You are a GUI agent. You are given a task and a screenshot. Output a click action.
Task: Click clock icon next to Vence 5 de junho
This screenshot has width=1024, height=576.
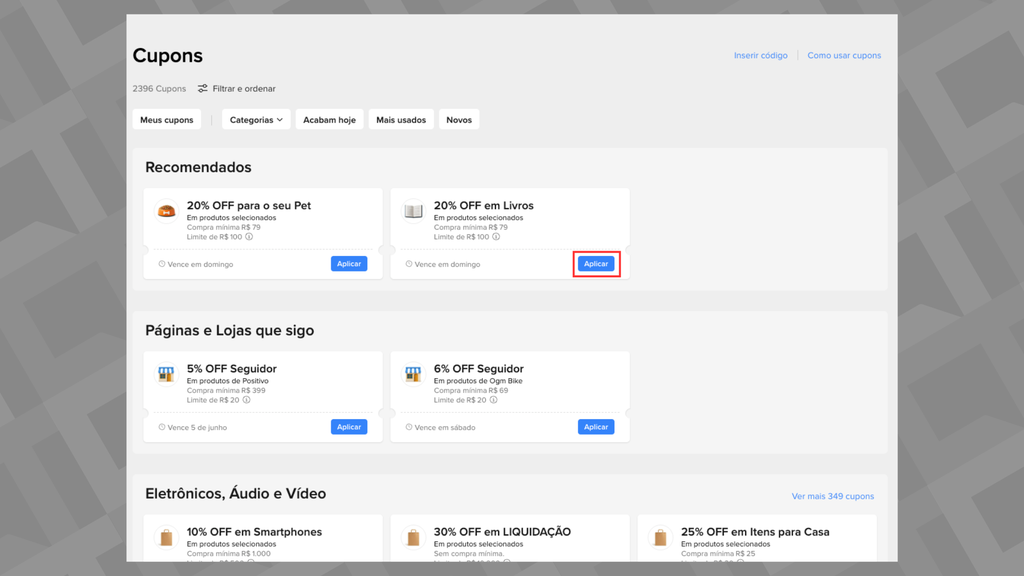click(161, 427)
